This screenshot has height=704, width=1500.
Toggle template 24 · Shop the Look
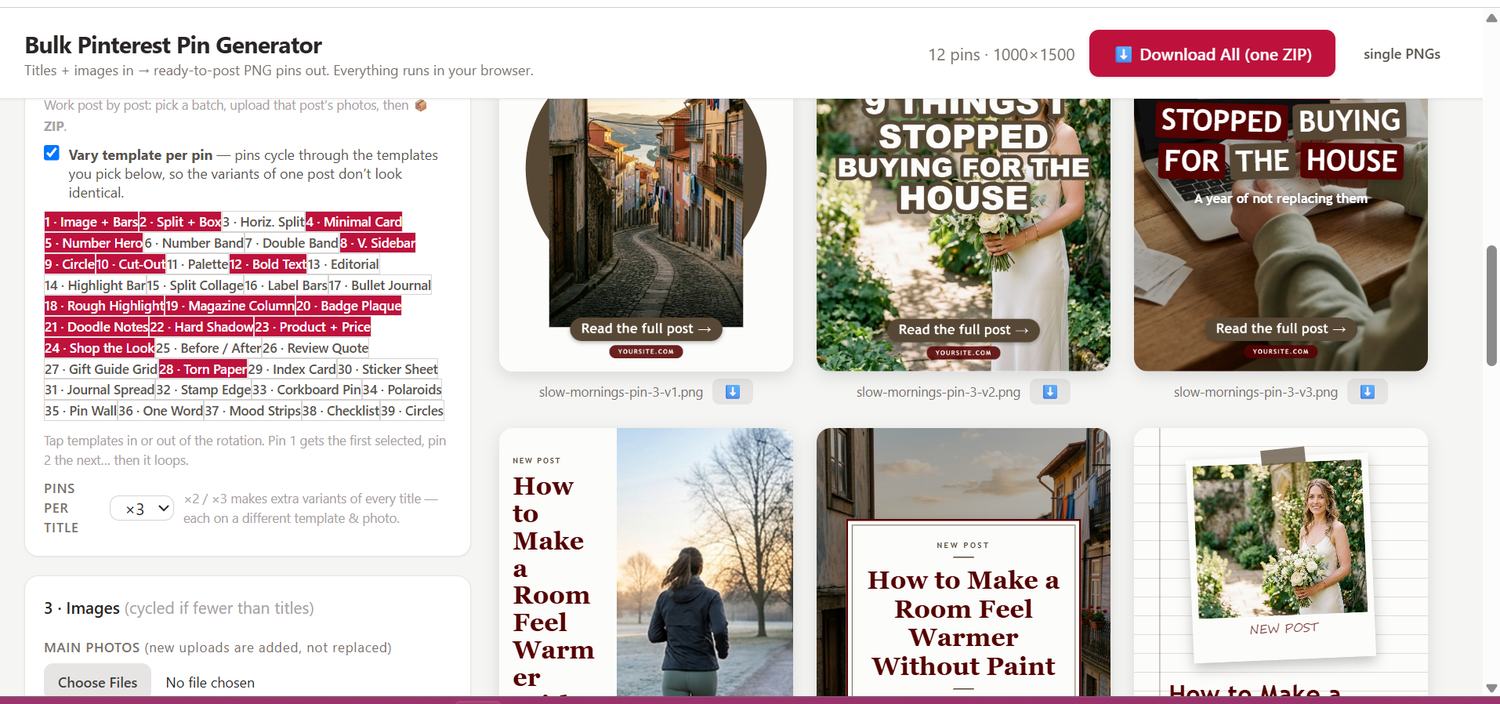click(99, 348)
